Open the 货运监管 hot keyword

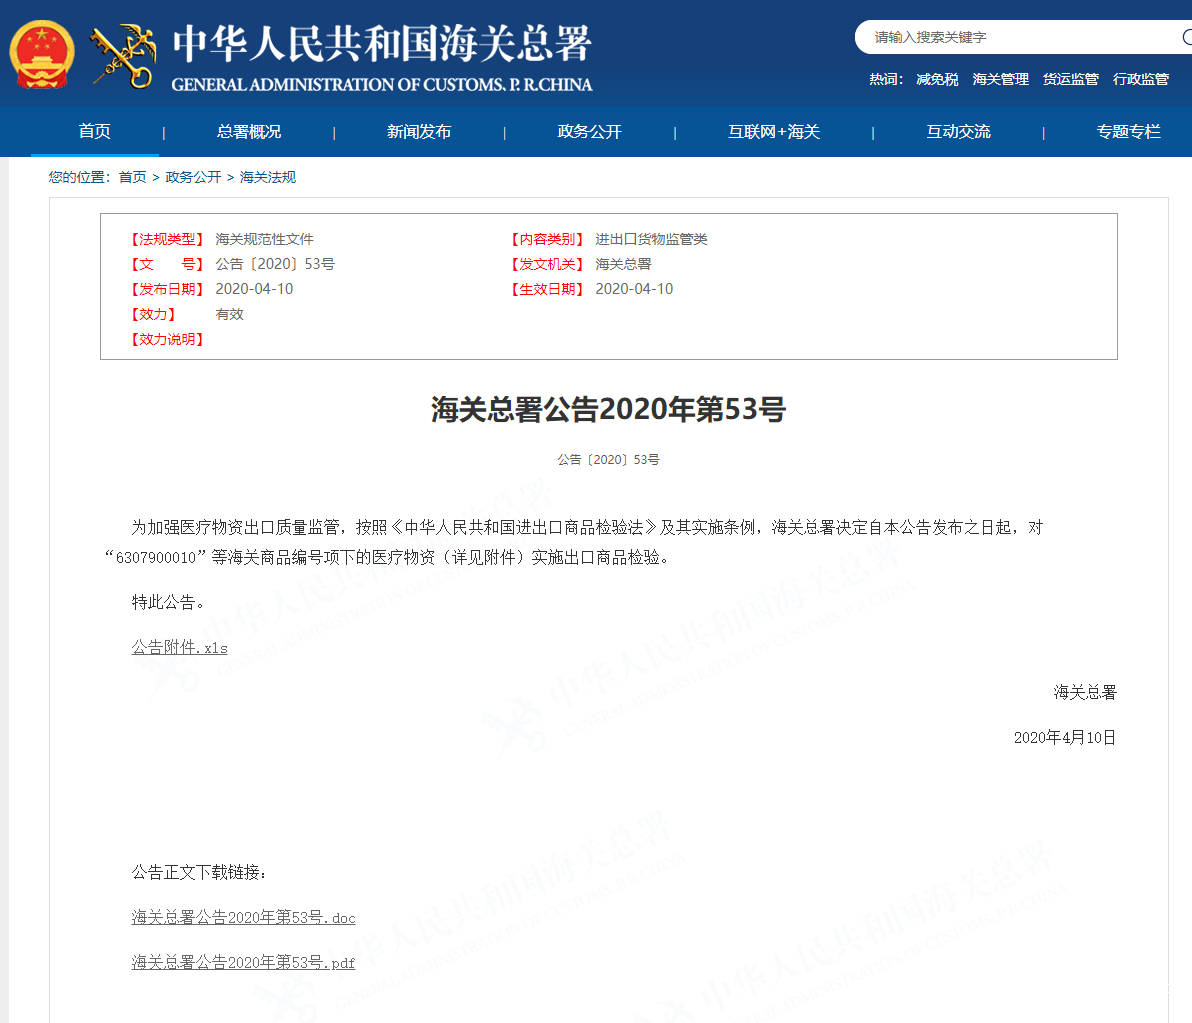point(1070,79)
